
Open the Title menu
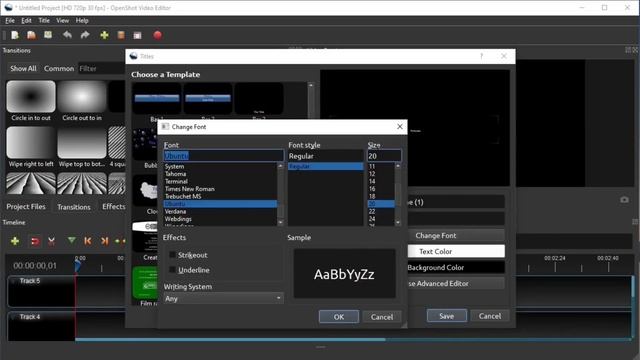click(x=44, y=20)
